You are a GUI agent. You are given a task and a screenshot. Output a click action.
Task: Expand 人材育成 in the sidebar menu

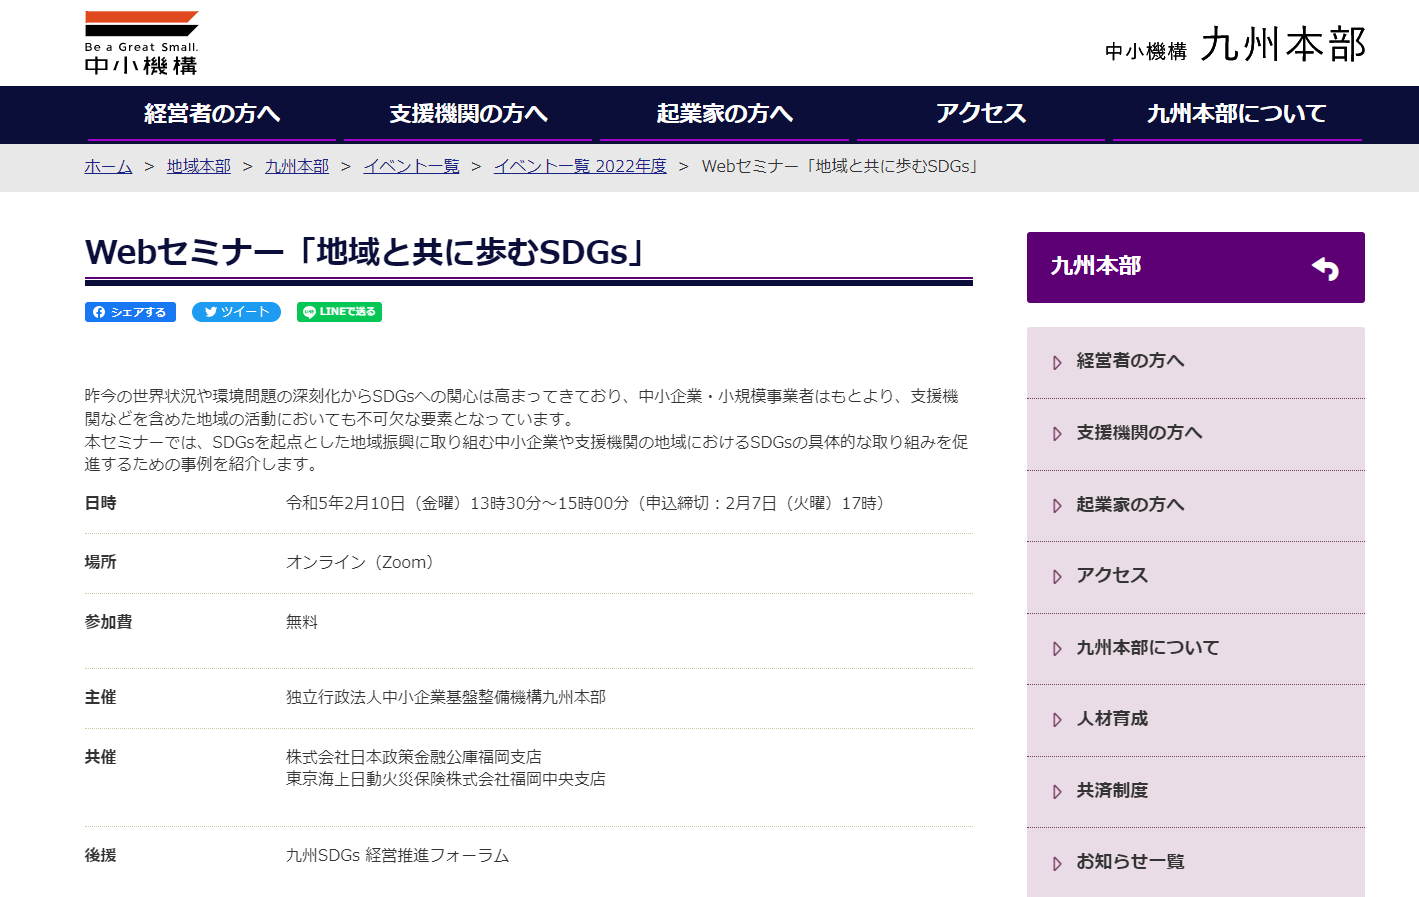click(1112, 719)
